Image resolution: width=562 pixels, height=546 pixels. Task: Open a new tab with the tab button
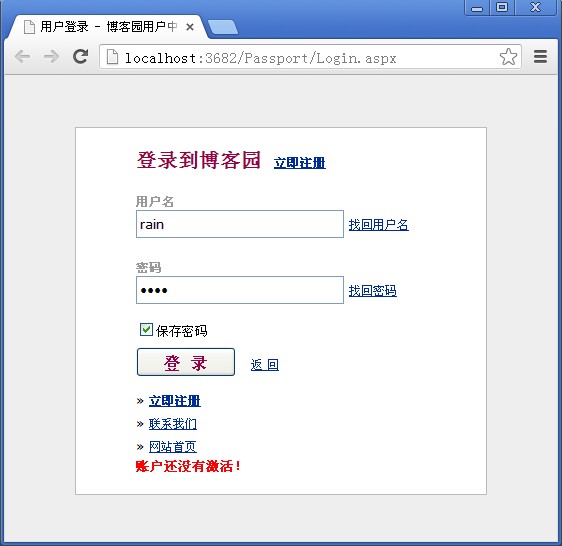click(223, 28)
